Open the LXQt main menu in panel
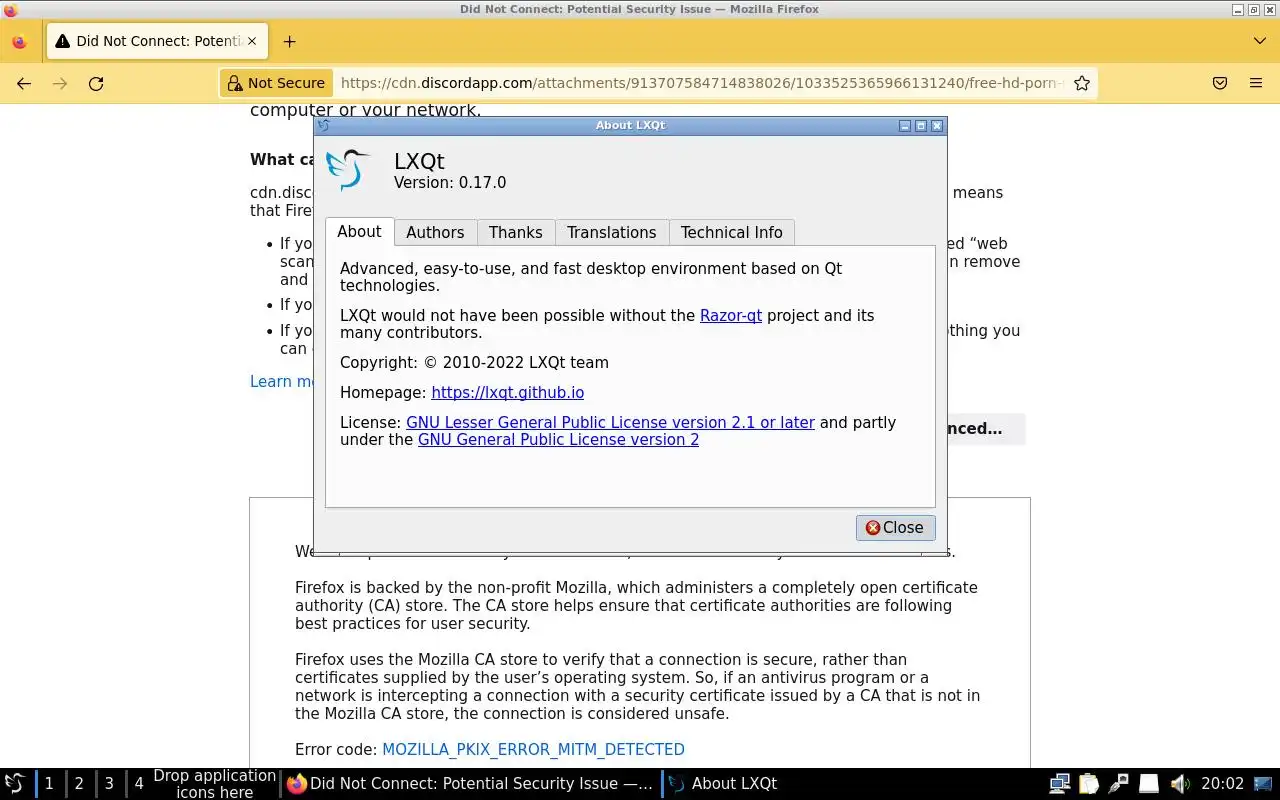Image resolution: width=1280 pixels, height=800 pixels. point(15,784)
